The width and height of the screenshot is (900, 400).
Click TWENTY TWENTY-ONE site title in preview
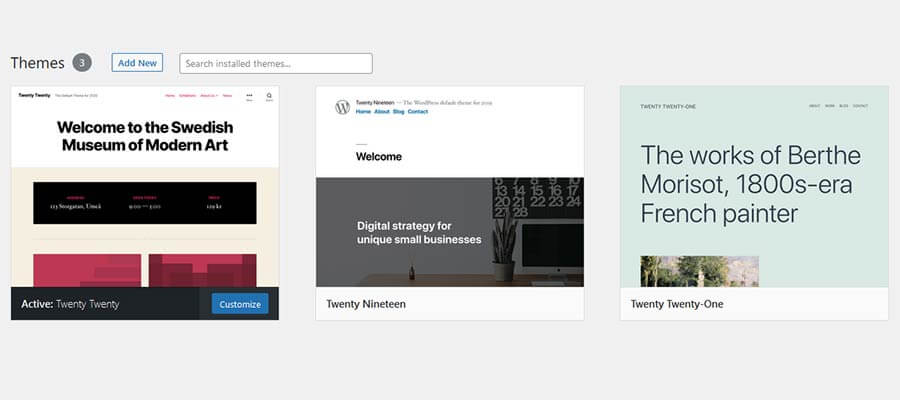[x=668, y=106]
